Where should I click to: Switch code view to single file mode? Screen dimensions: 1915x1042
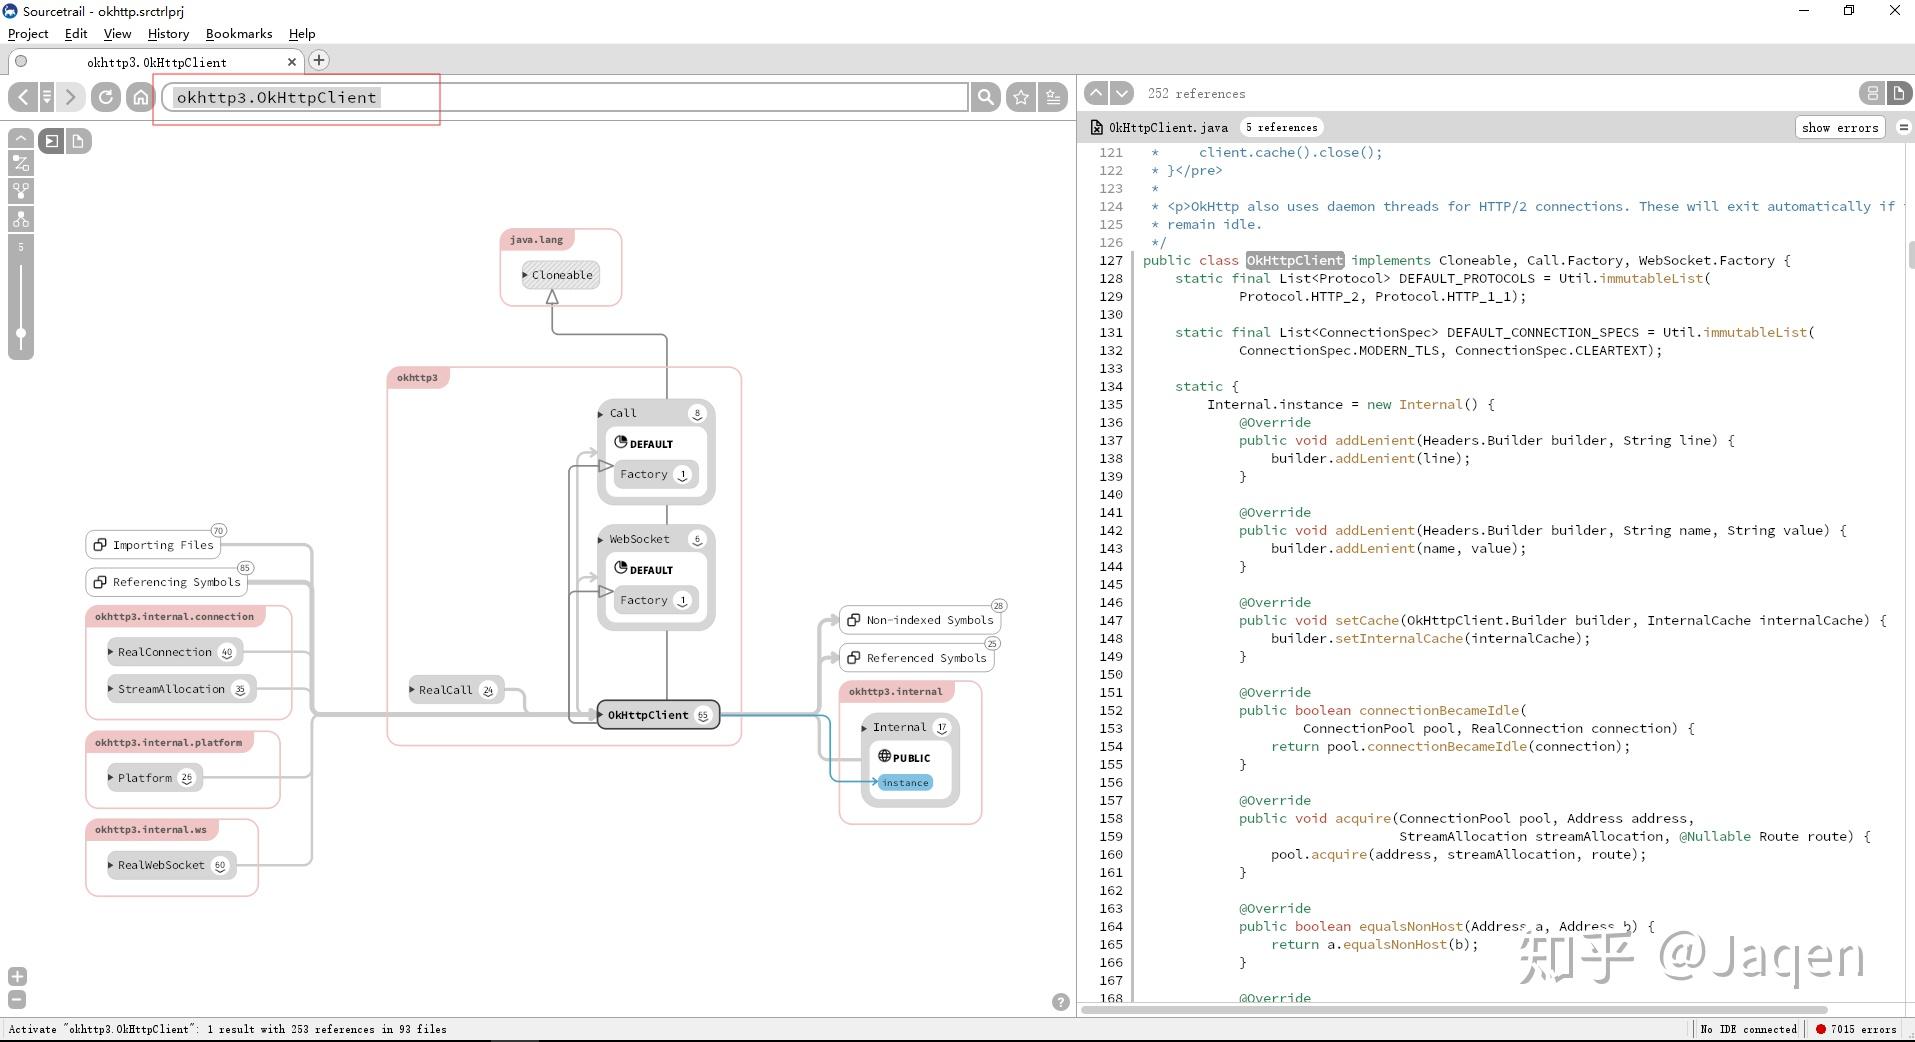point(1898,93)
